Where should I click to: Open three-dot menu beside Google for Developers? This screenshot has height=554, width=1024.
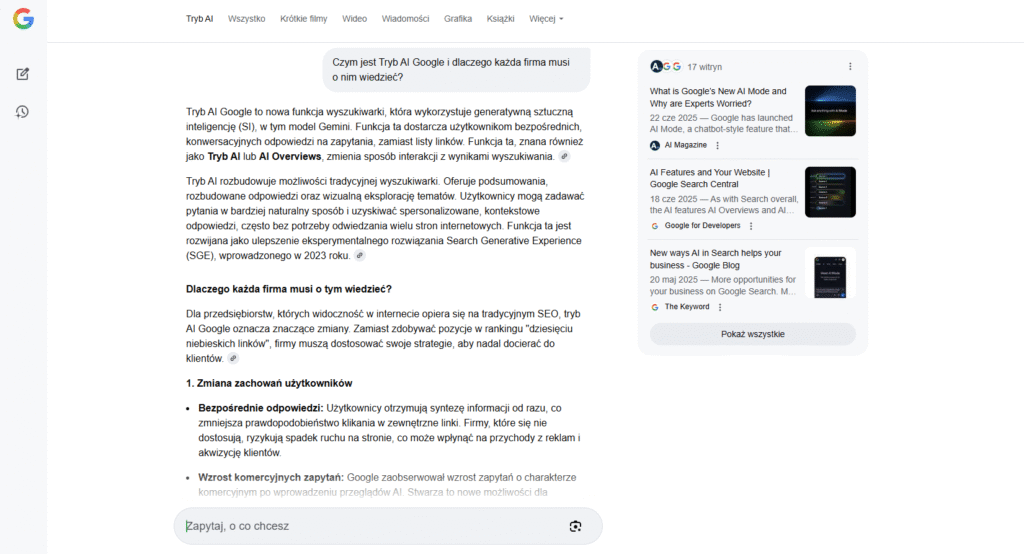point(751,226)
